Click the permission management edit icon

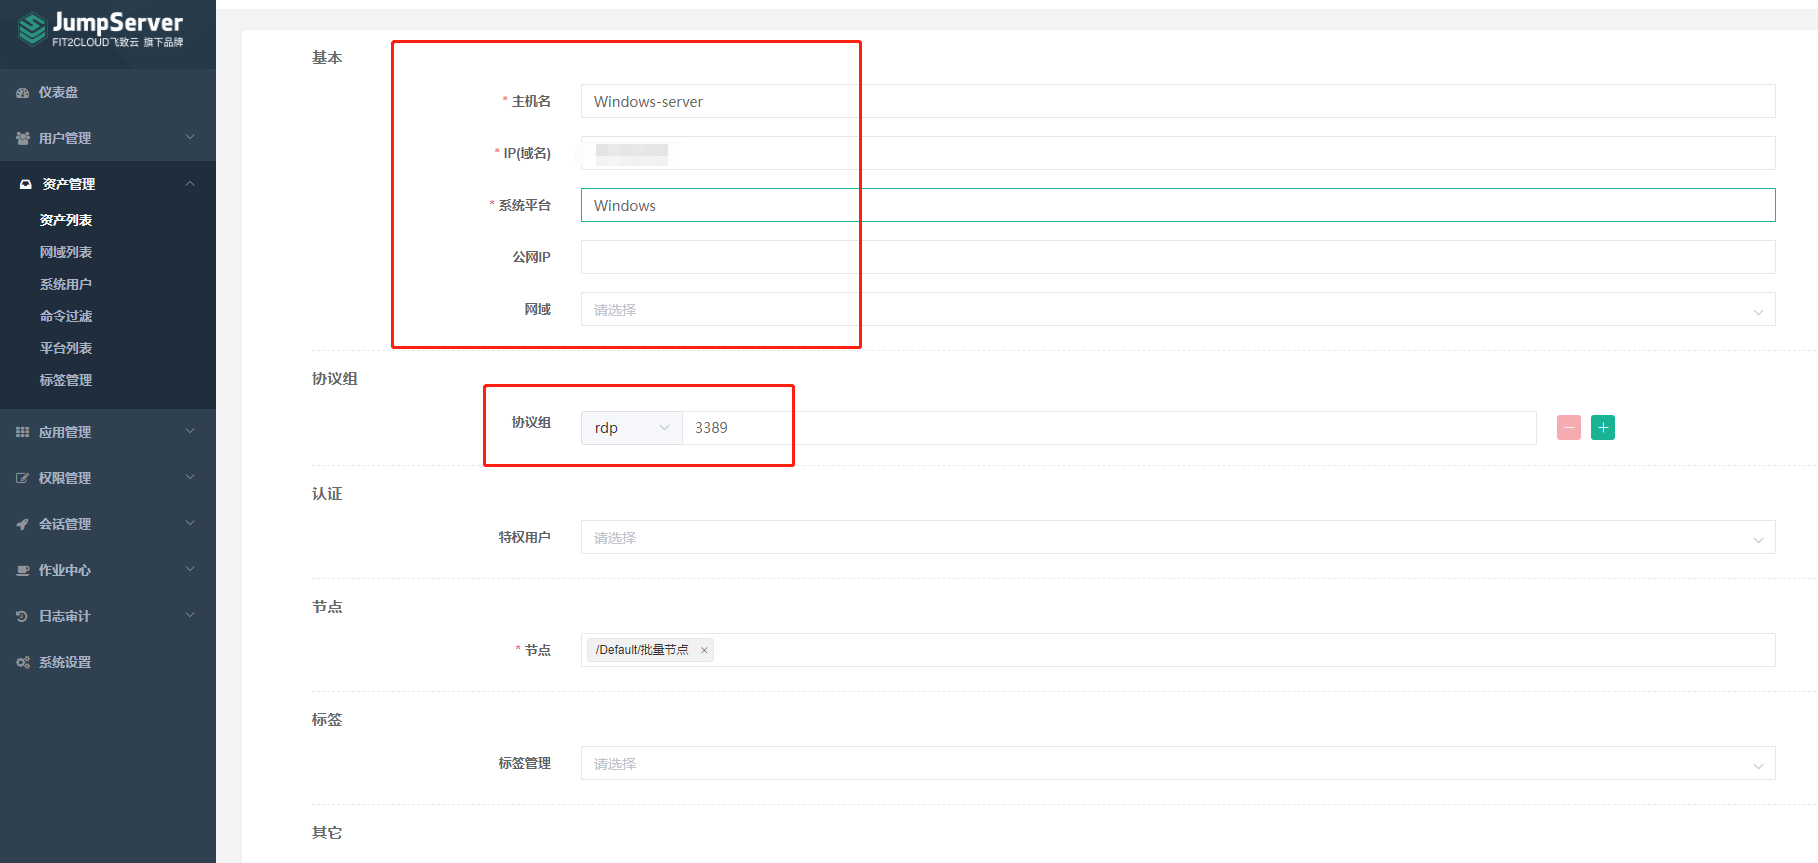coord(23,478)
